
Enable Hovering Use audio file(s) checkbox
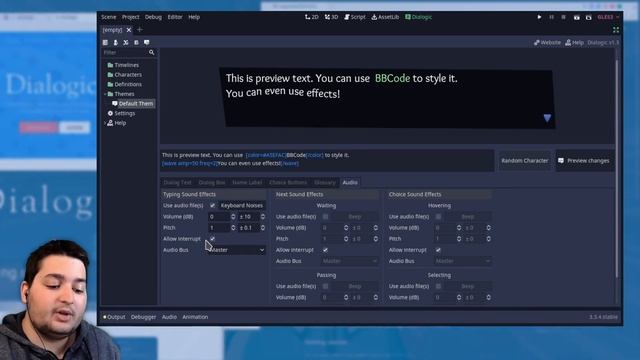click(x=438, y=216)
